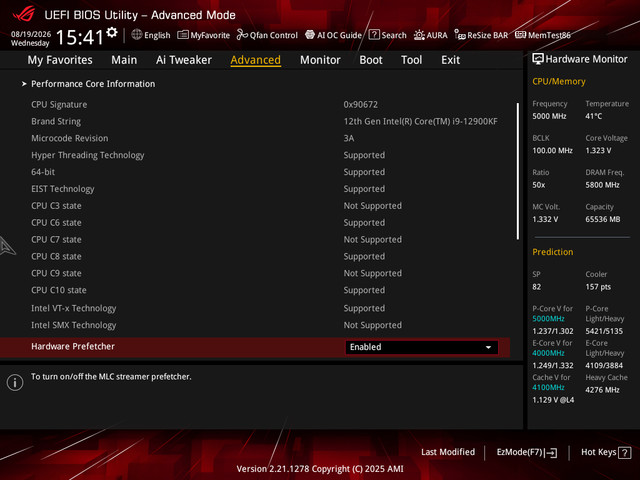This screenshot has height=480, width=640.
Task: Click CPU C8 state label
Action: pos(56,256)
